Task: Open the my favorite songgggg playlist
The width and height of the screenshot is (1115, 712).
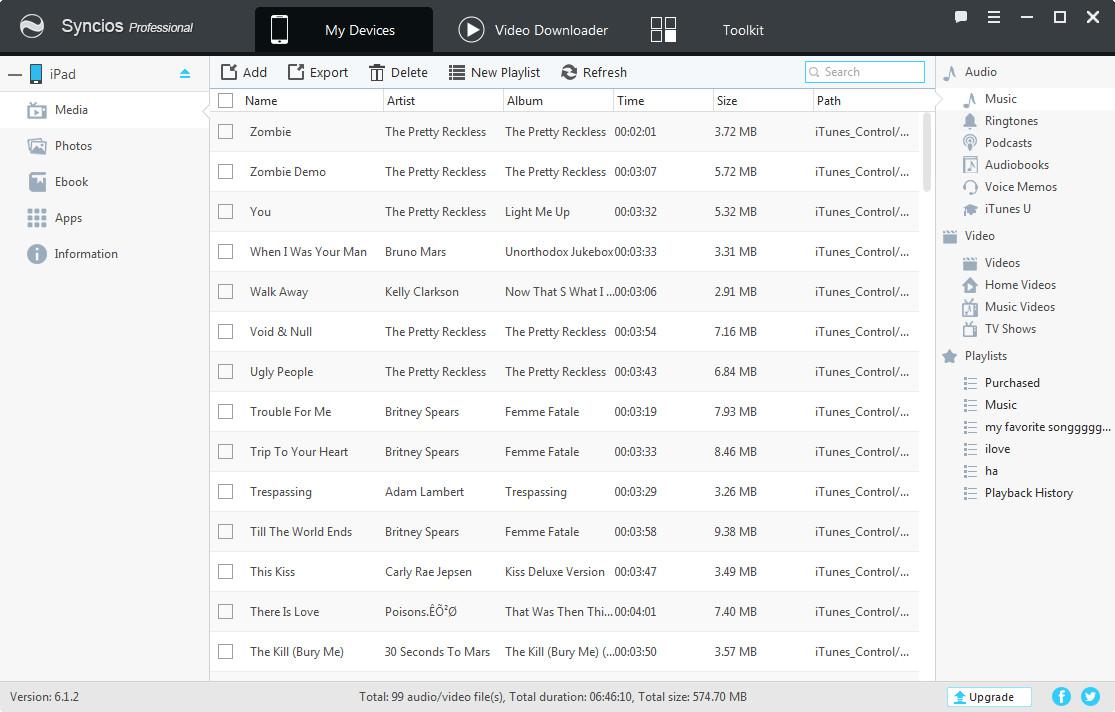Action: click(x=1037, y=427)
